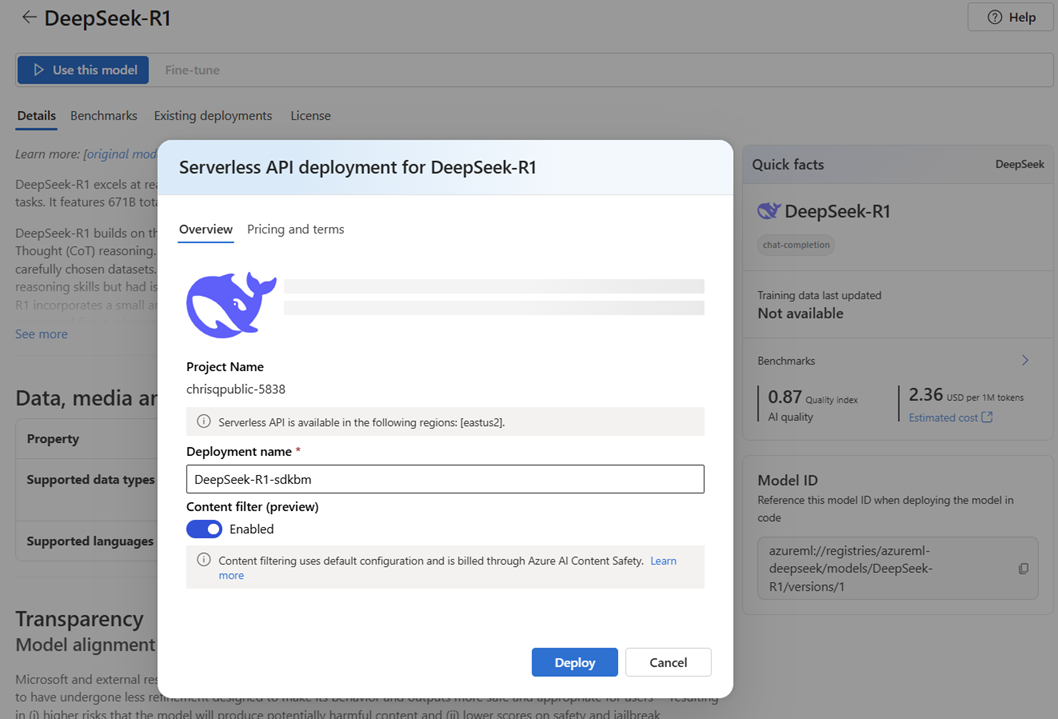Click the play icon in Use this model
The width and height of the screenshot is (1058, 719).
point(38,70)
